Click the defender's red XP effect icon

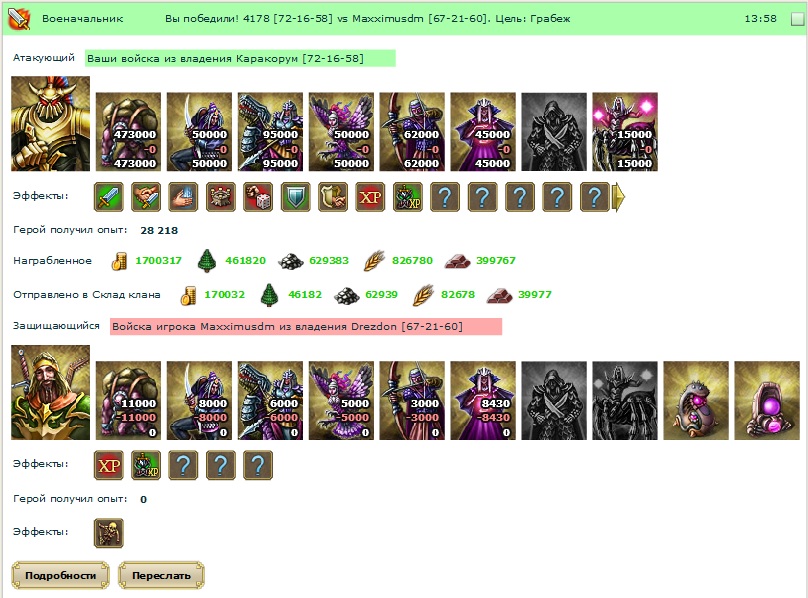click(x=109, y=465)
